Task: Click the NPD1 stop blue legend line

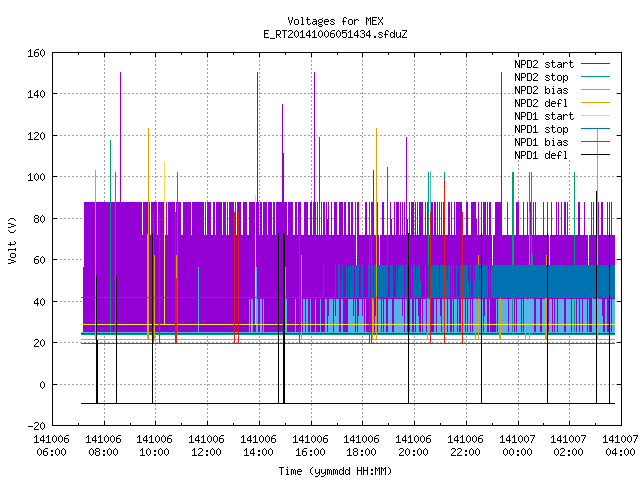Action: pyautogui.click(x=595, y=129)
